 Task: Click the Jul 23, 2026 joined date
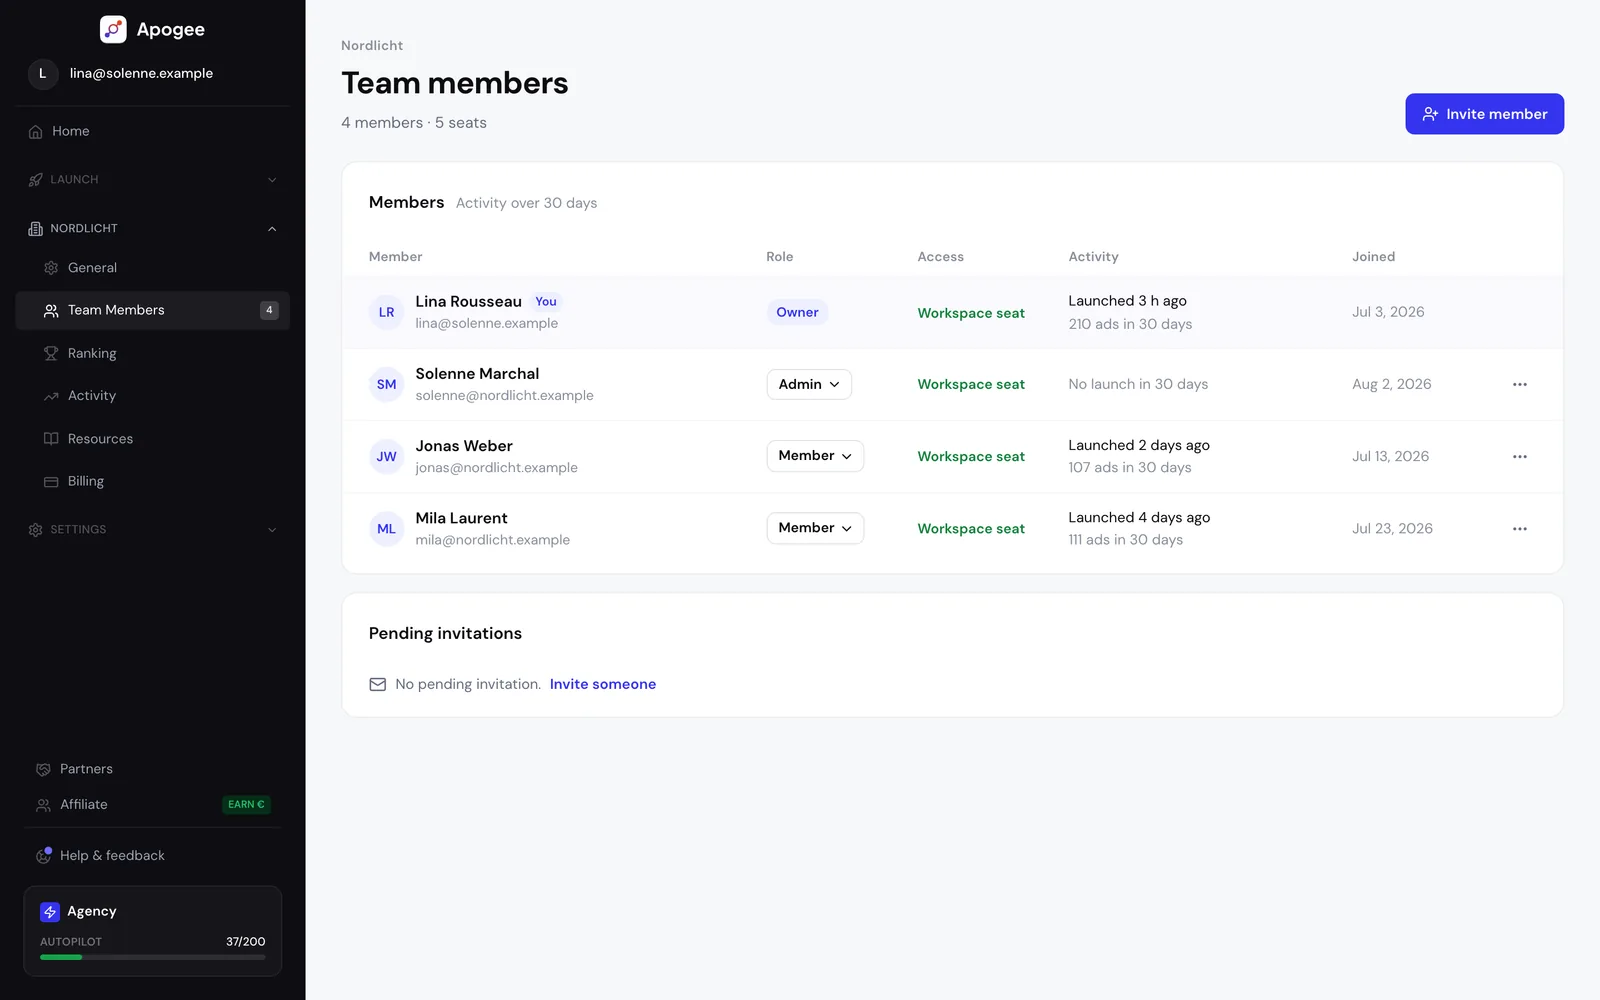tap(1392, 529)
